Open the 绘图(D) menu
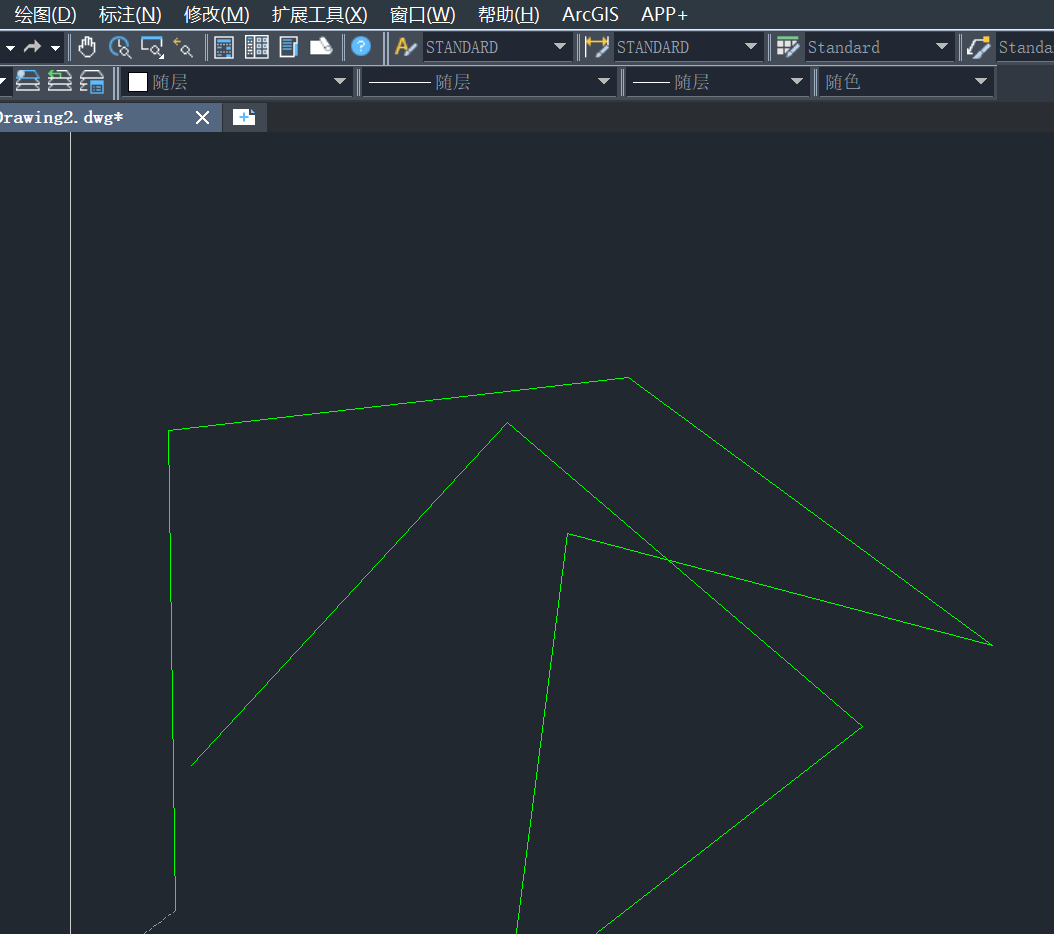1054x934 pixels. [x=45, y=14]
